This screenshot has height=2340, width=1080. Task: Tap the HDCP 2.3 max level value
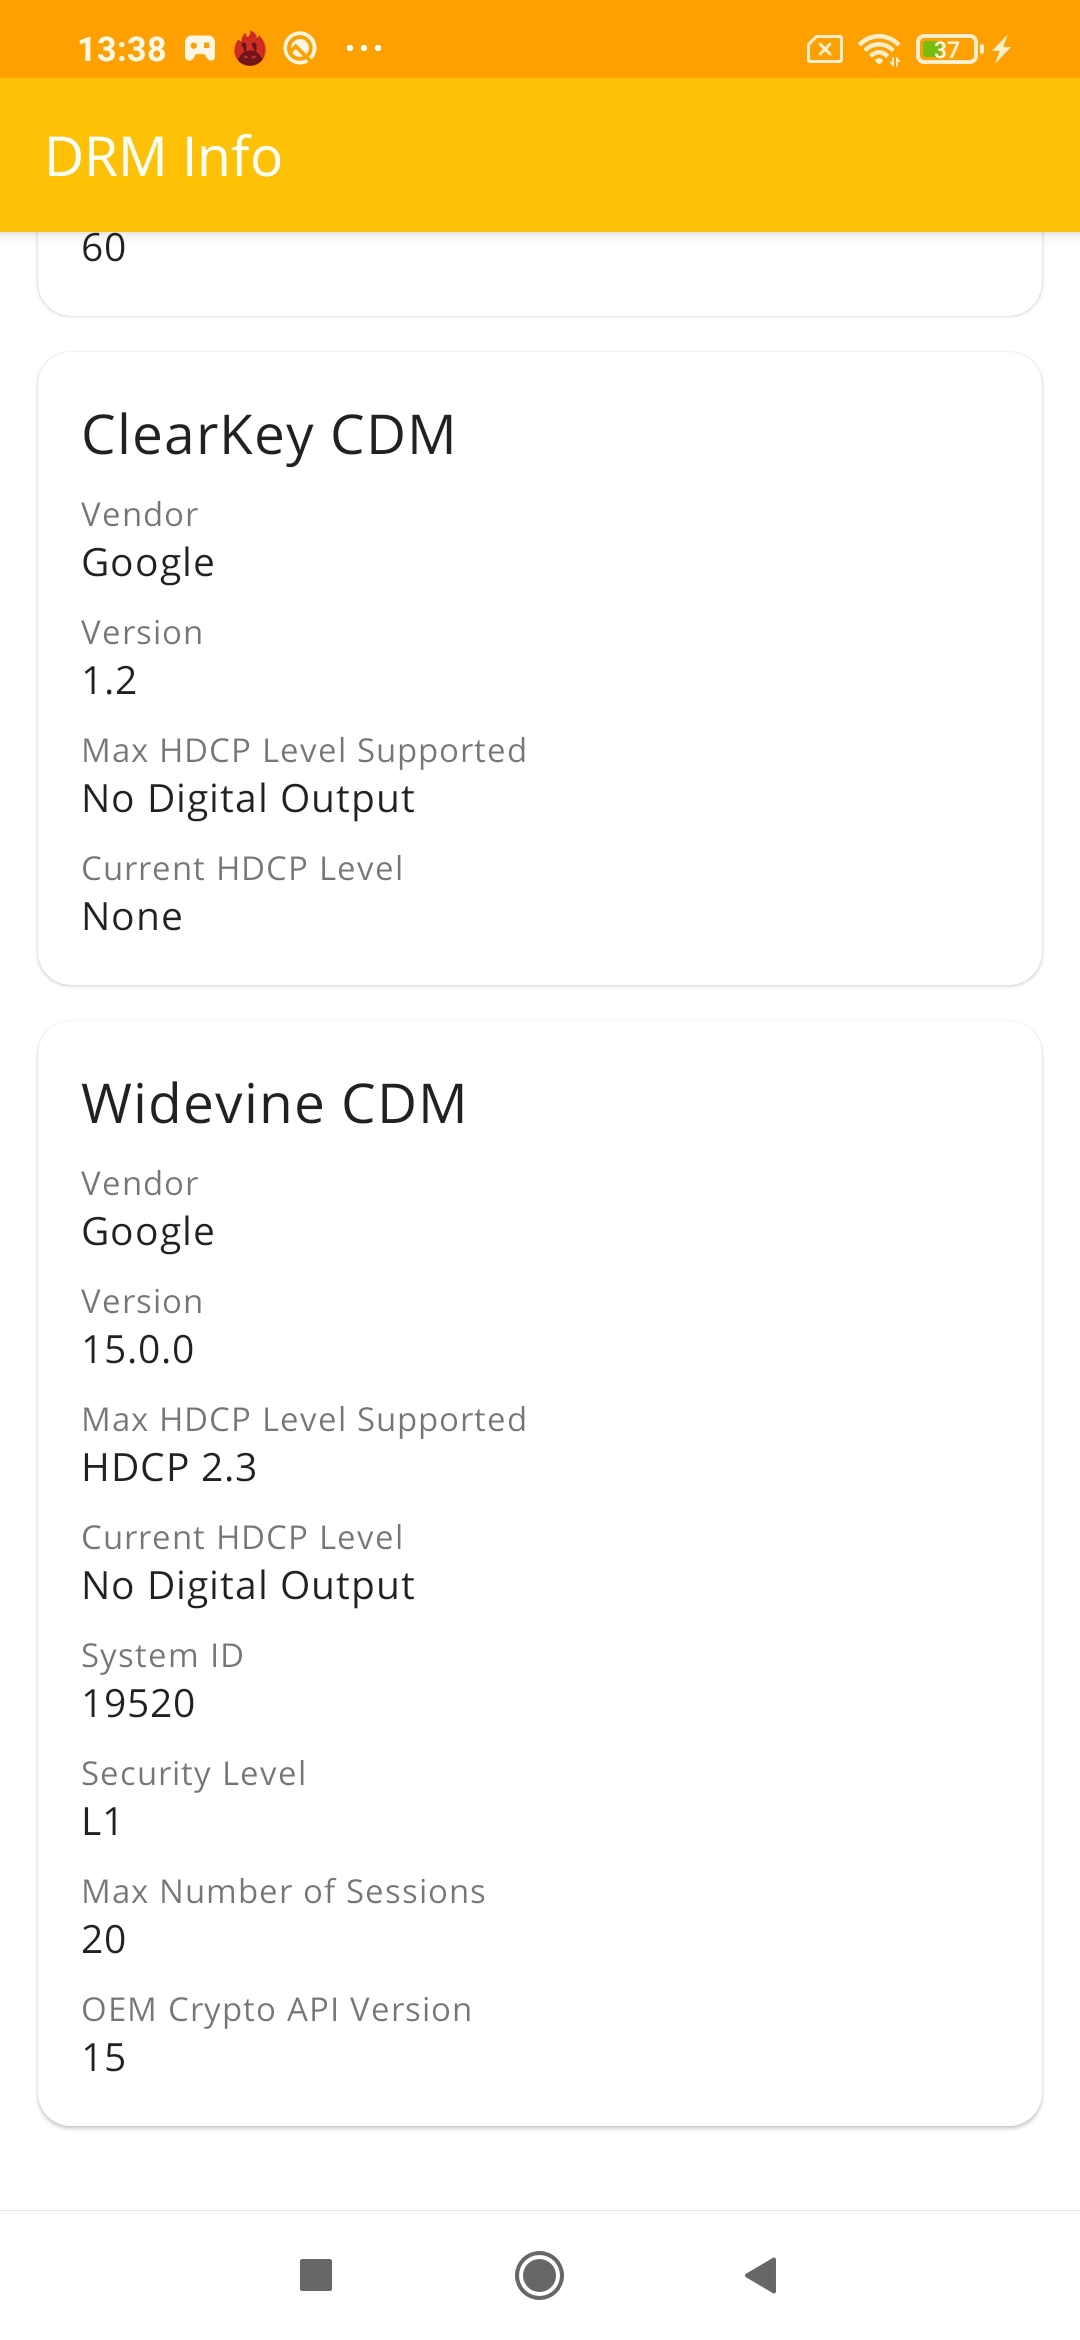click(170, 1468)
